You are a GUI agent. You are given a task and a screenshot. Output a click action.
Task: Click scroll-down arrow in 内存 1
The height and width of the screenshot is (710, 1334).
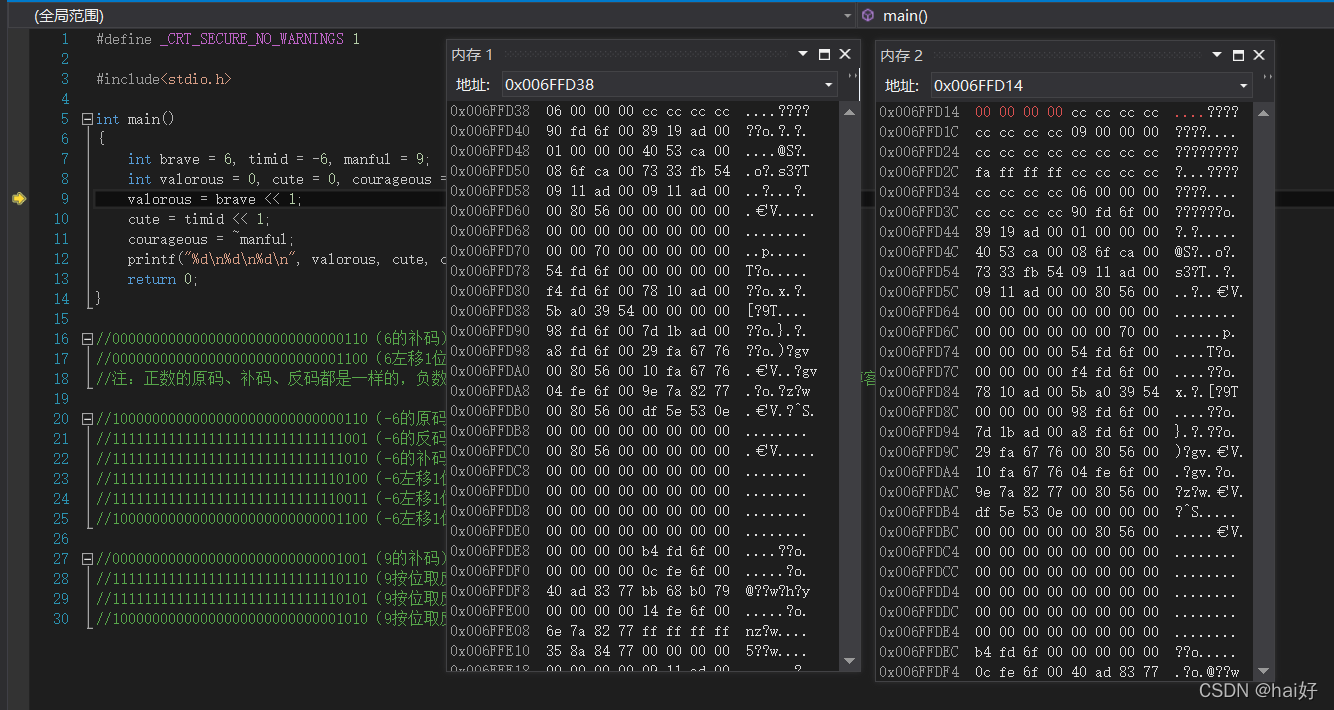coord(850,661)
